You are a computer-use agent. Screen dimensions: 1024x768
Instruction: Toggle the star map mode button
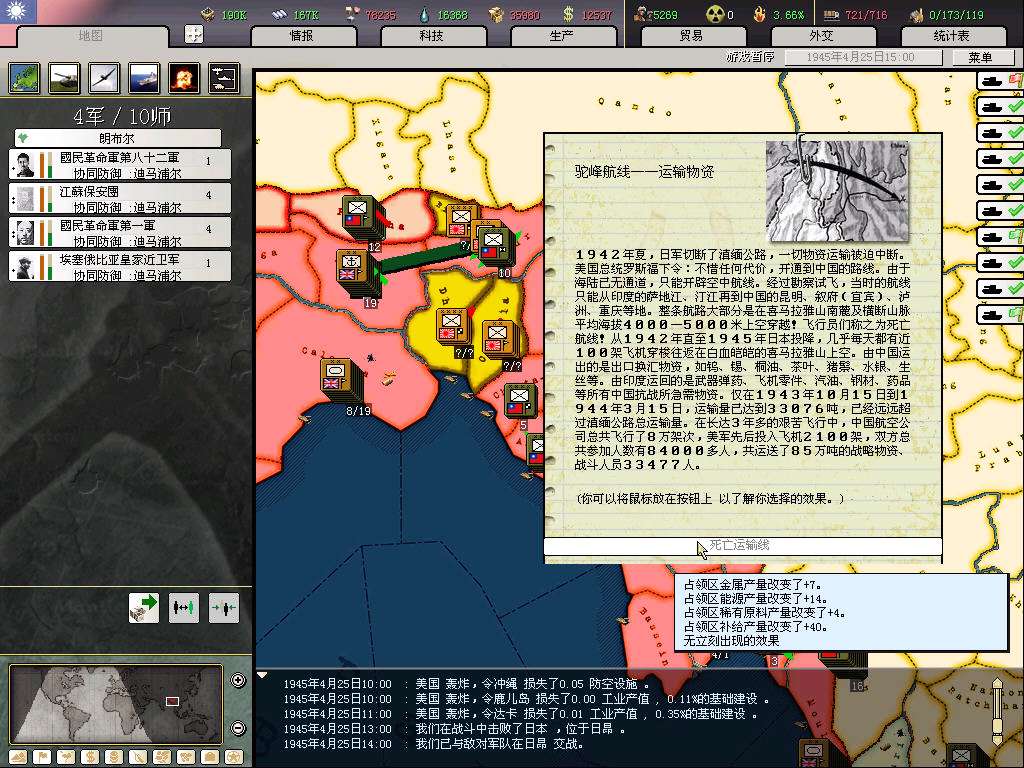click(x=233, y=757)
